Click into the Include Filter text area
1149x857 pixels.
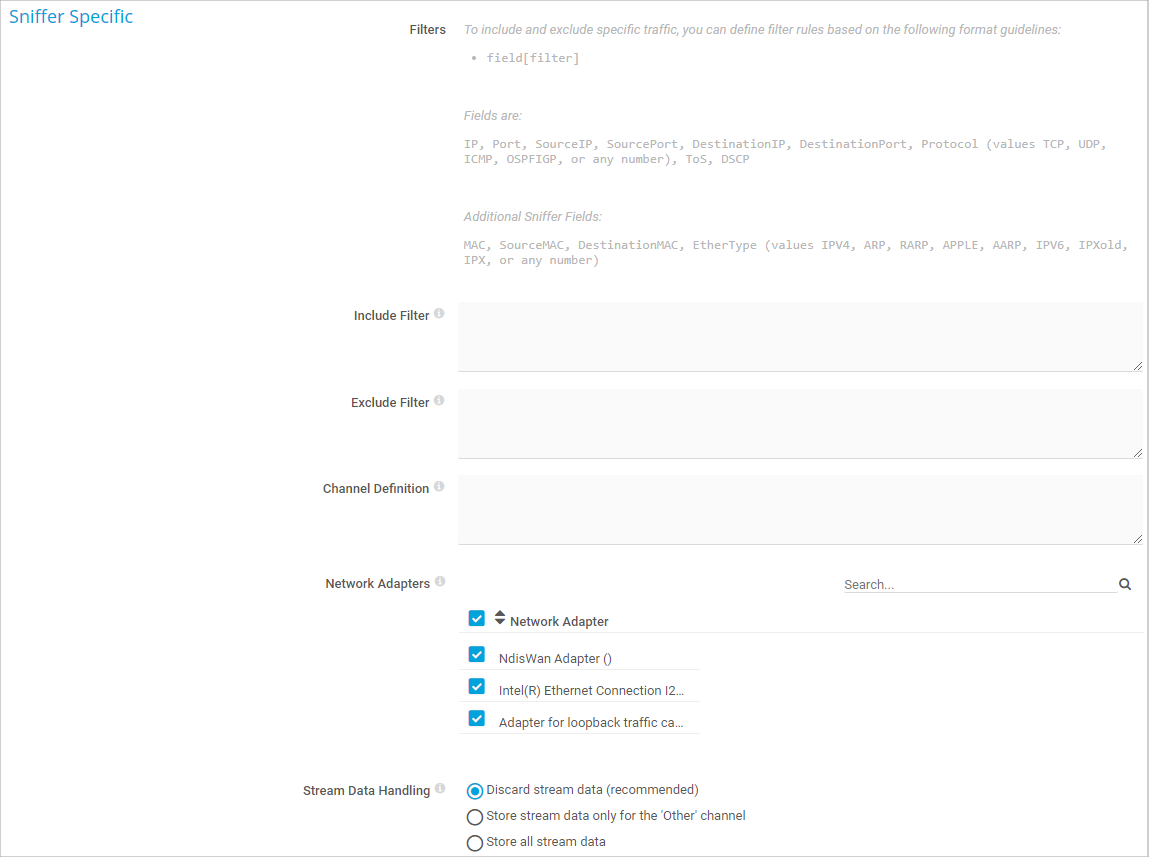[x=799, y=337]
